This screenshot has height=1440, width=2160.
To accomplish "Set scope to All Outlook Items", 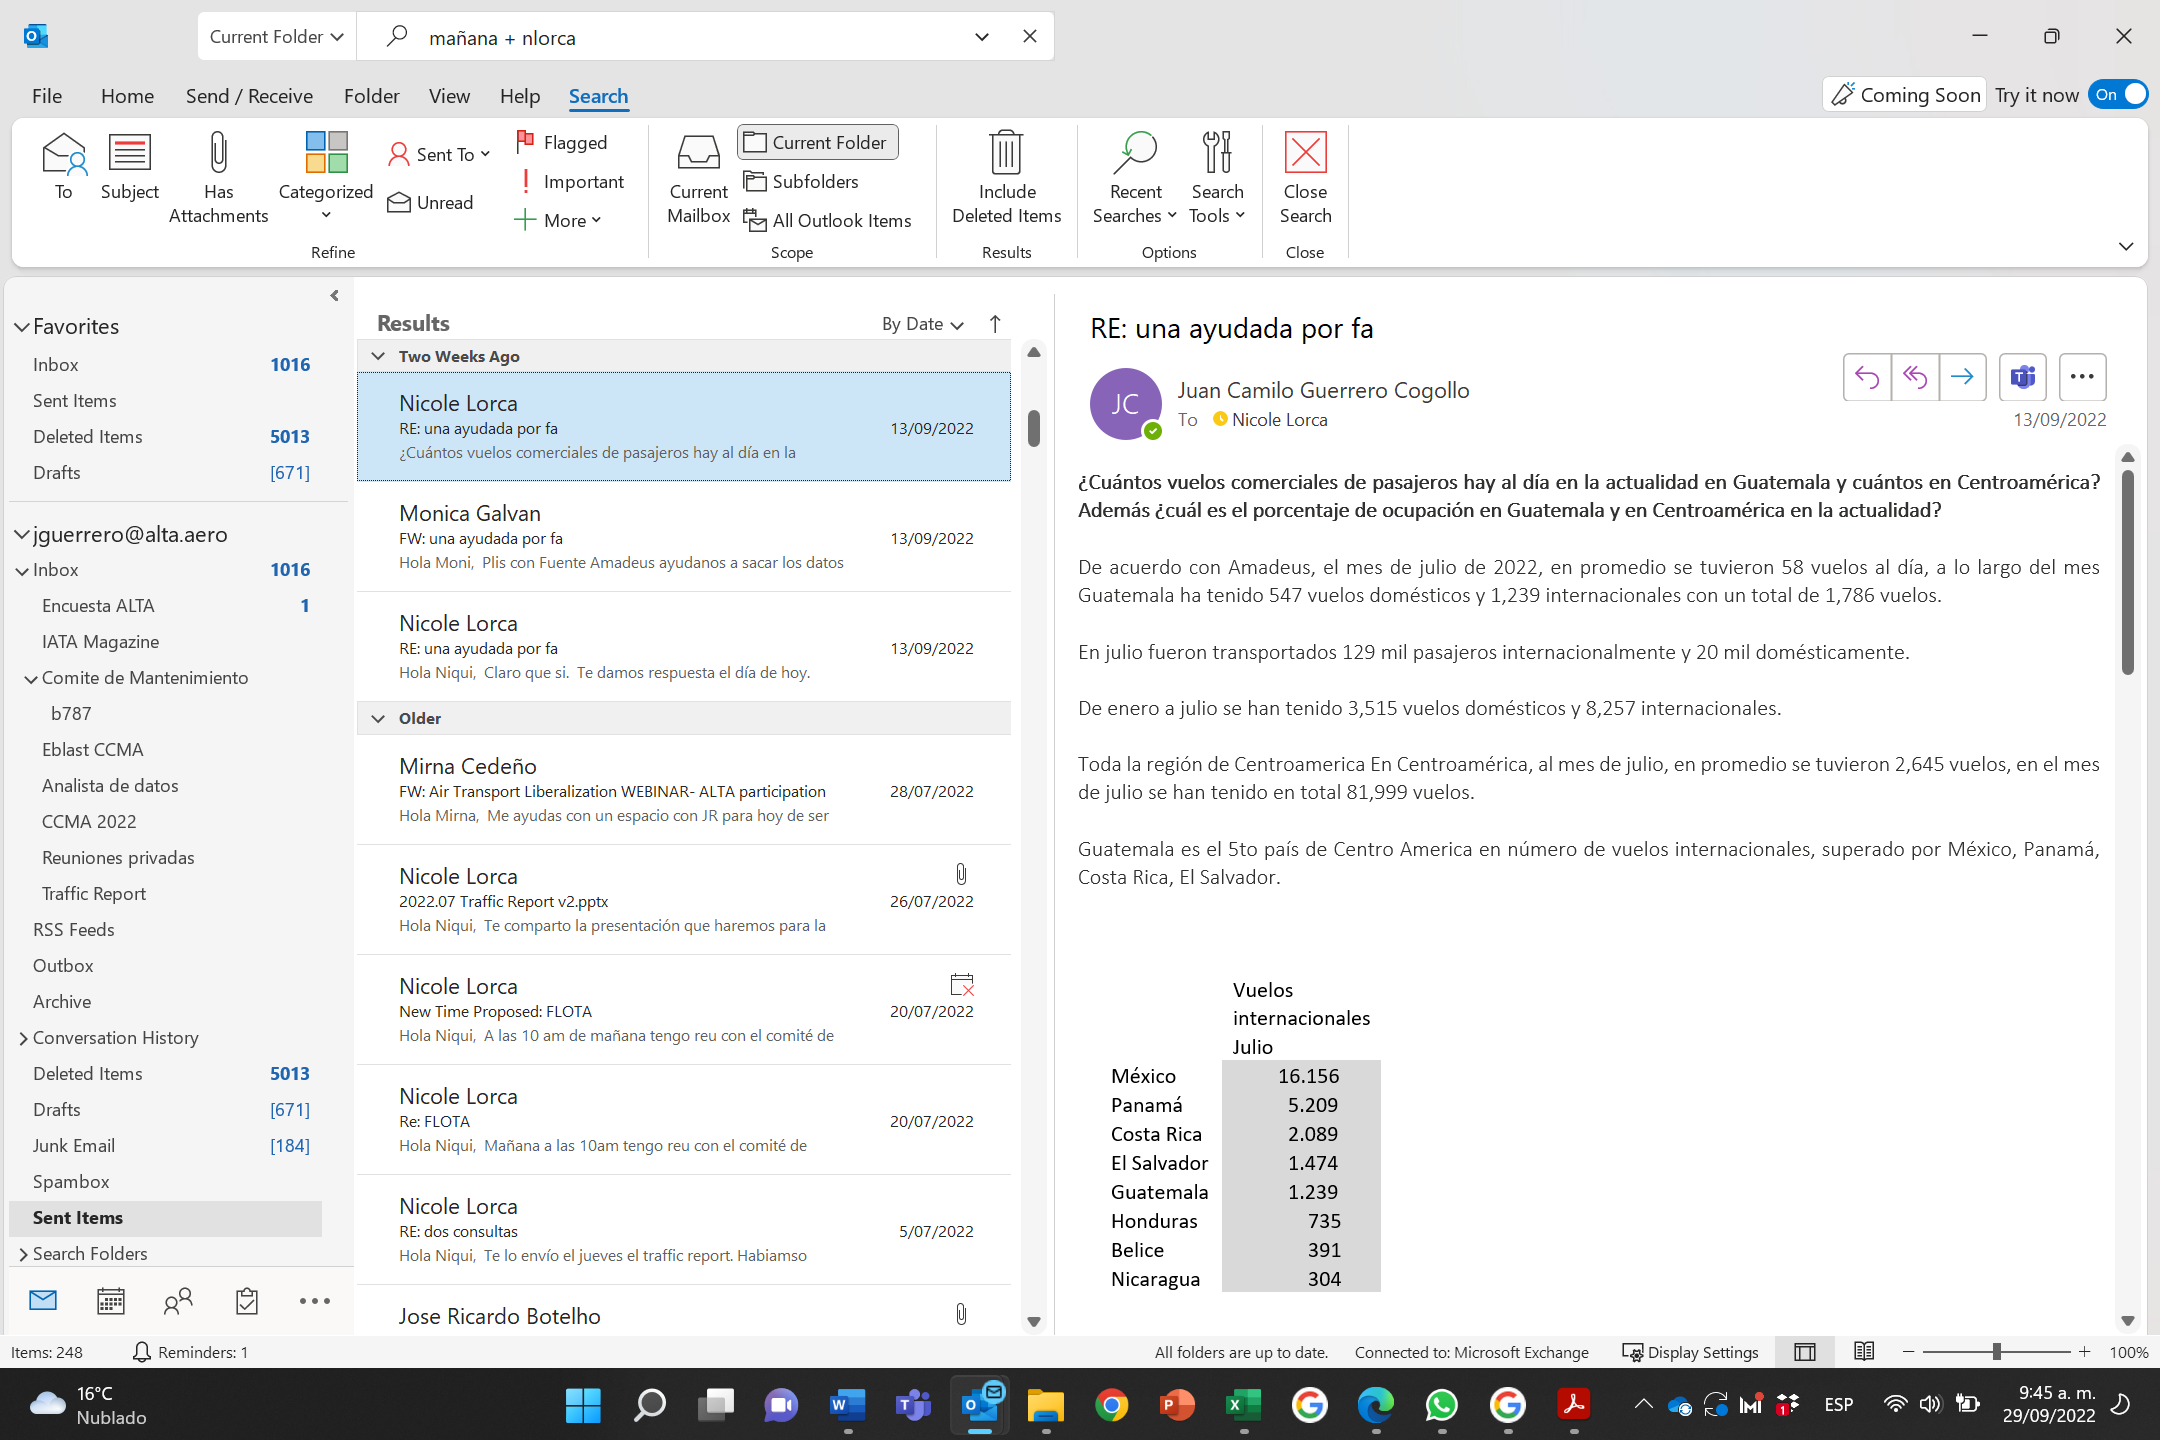I will click(828, 220).
